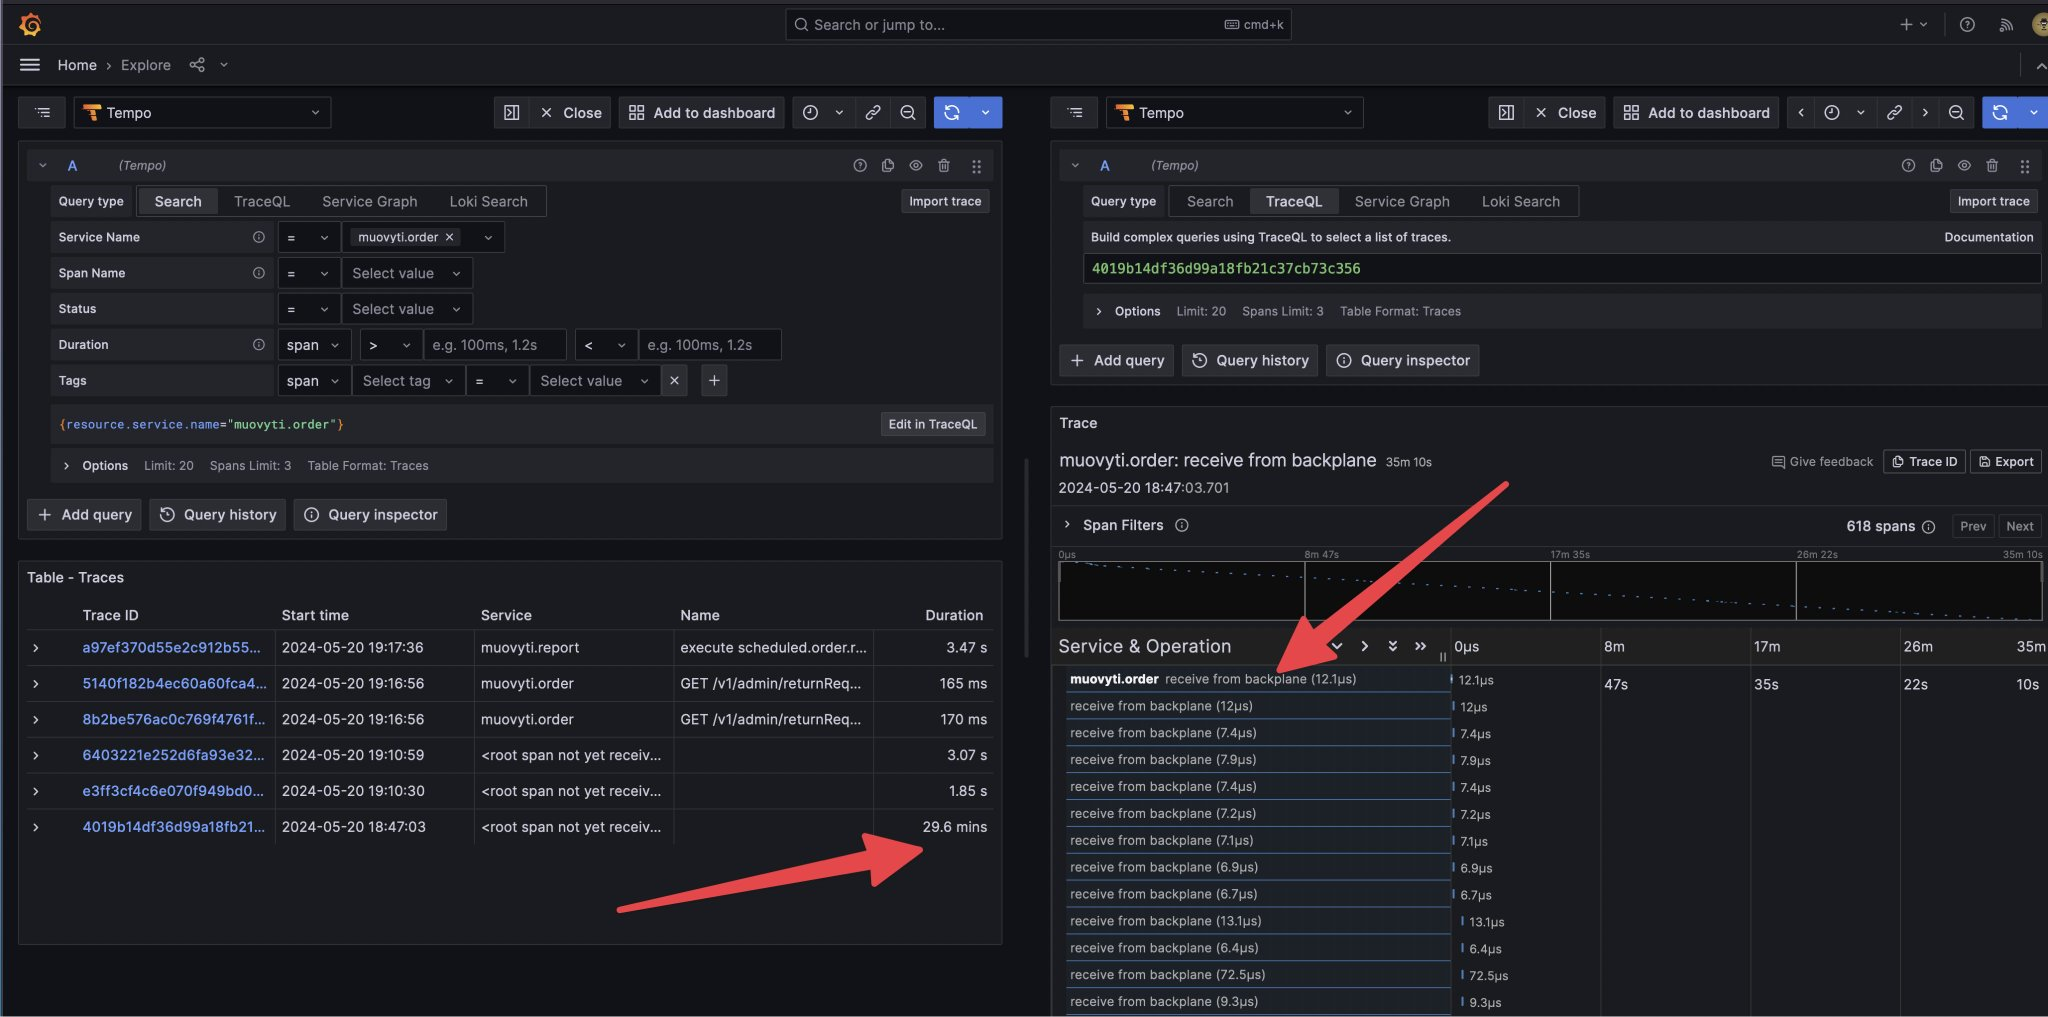Copy left pane shortened link icon
This screenshot has height=1017, width=2048.
(873, 113)
